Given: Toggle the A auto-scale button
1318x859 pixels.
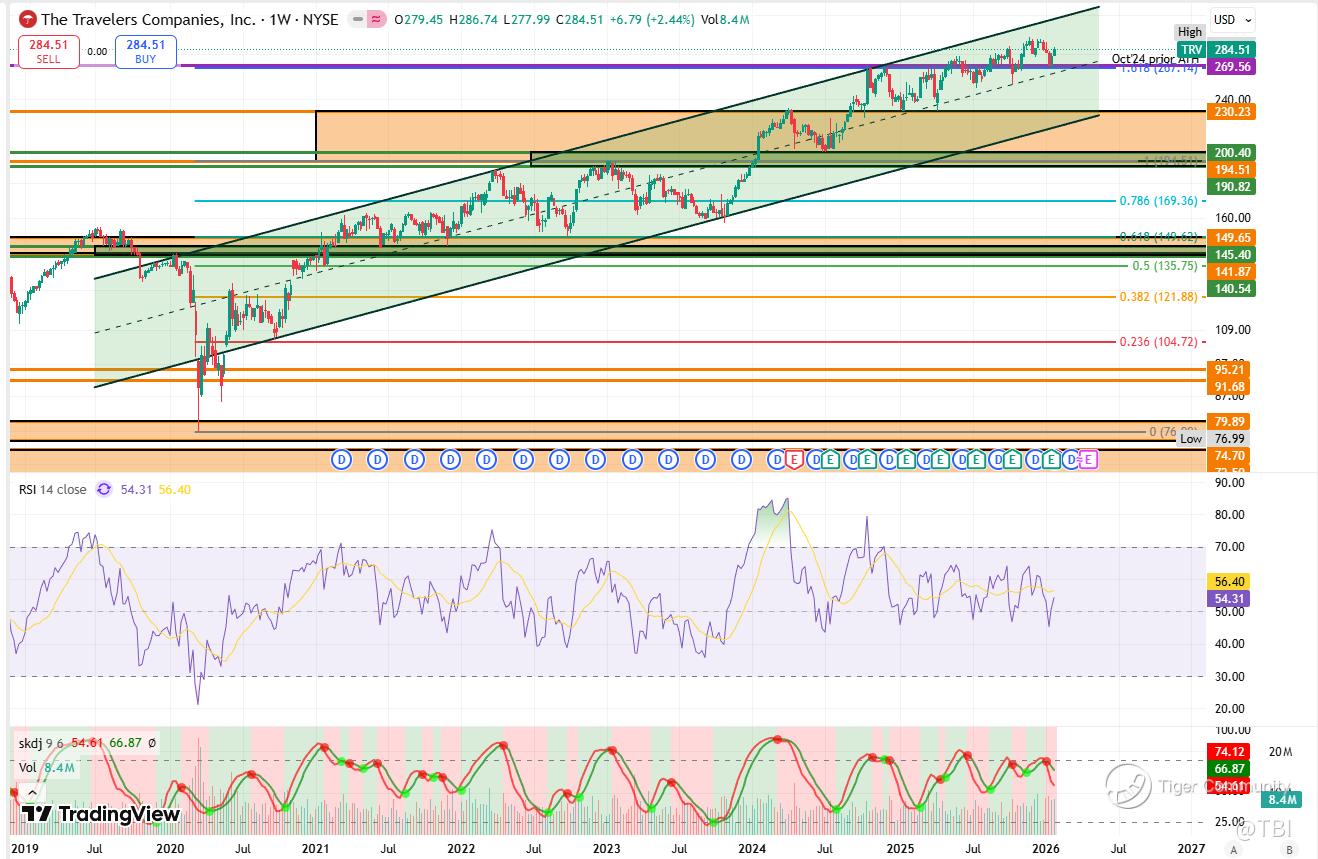Looking at the screenshot, I should pos(1233,849).
